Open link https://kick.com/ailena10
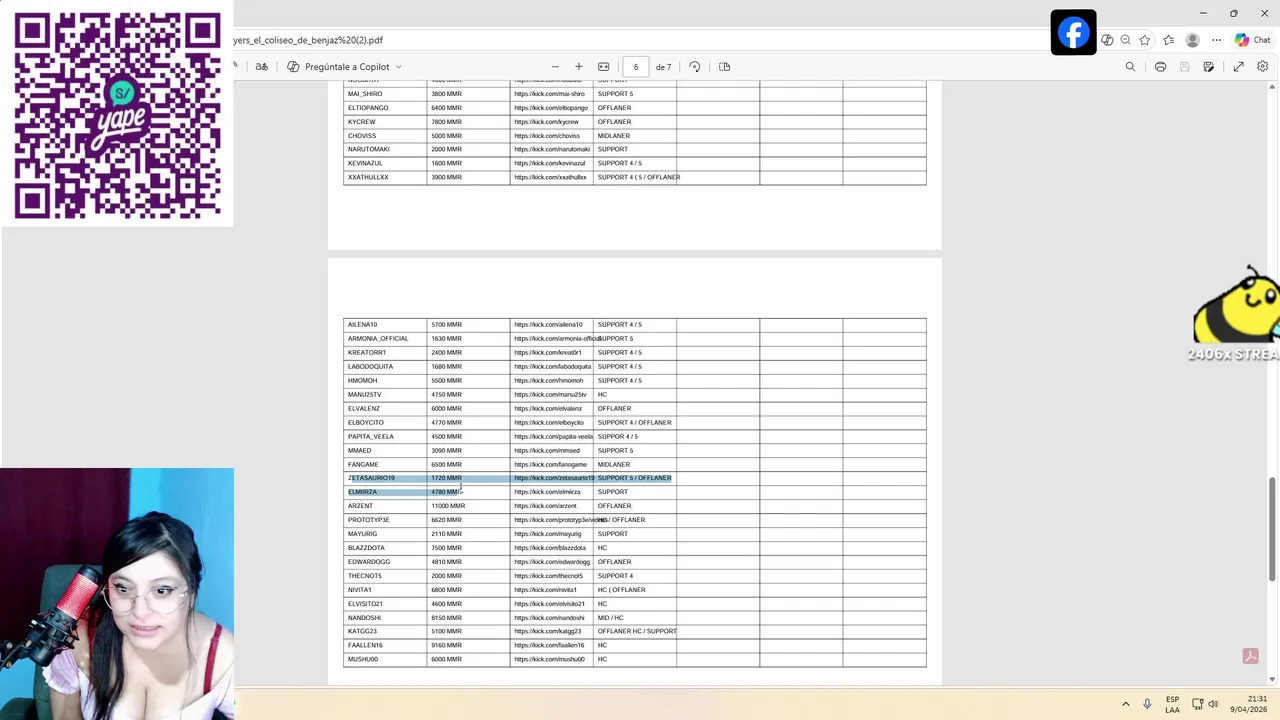 [548, 325]
